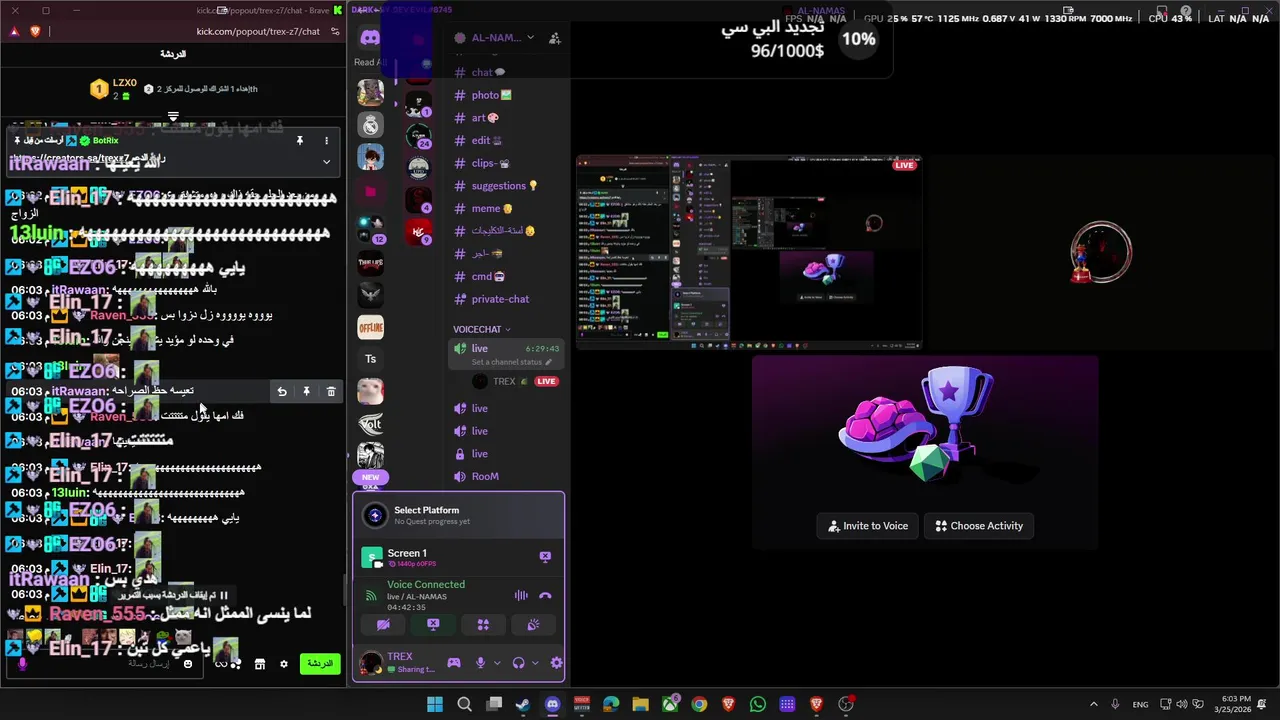Open the suggestions text channel
This screenshot has height=720, width=1280.
[x=505, y=186]
